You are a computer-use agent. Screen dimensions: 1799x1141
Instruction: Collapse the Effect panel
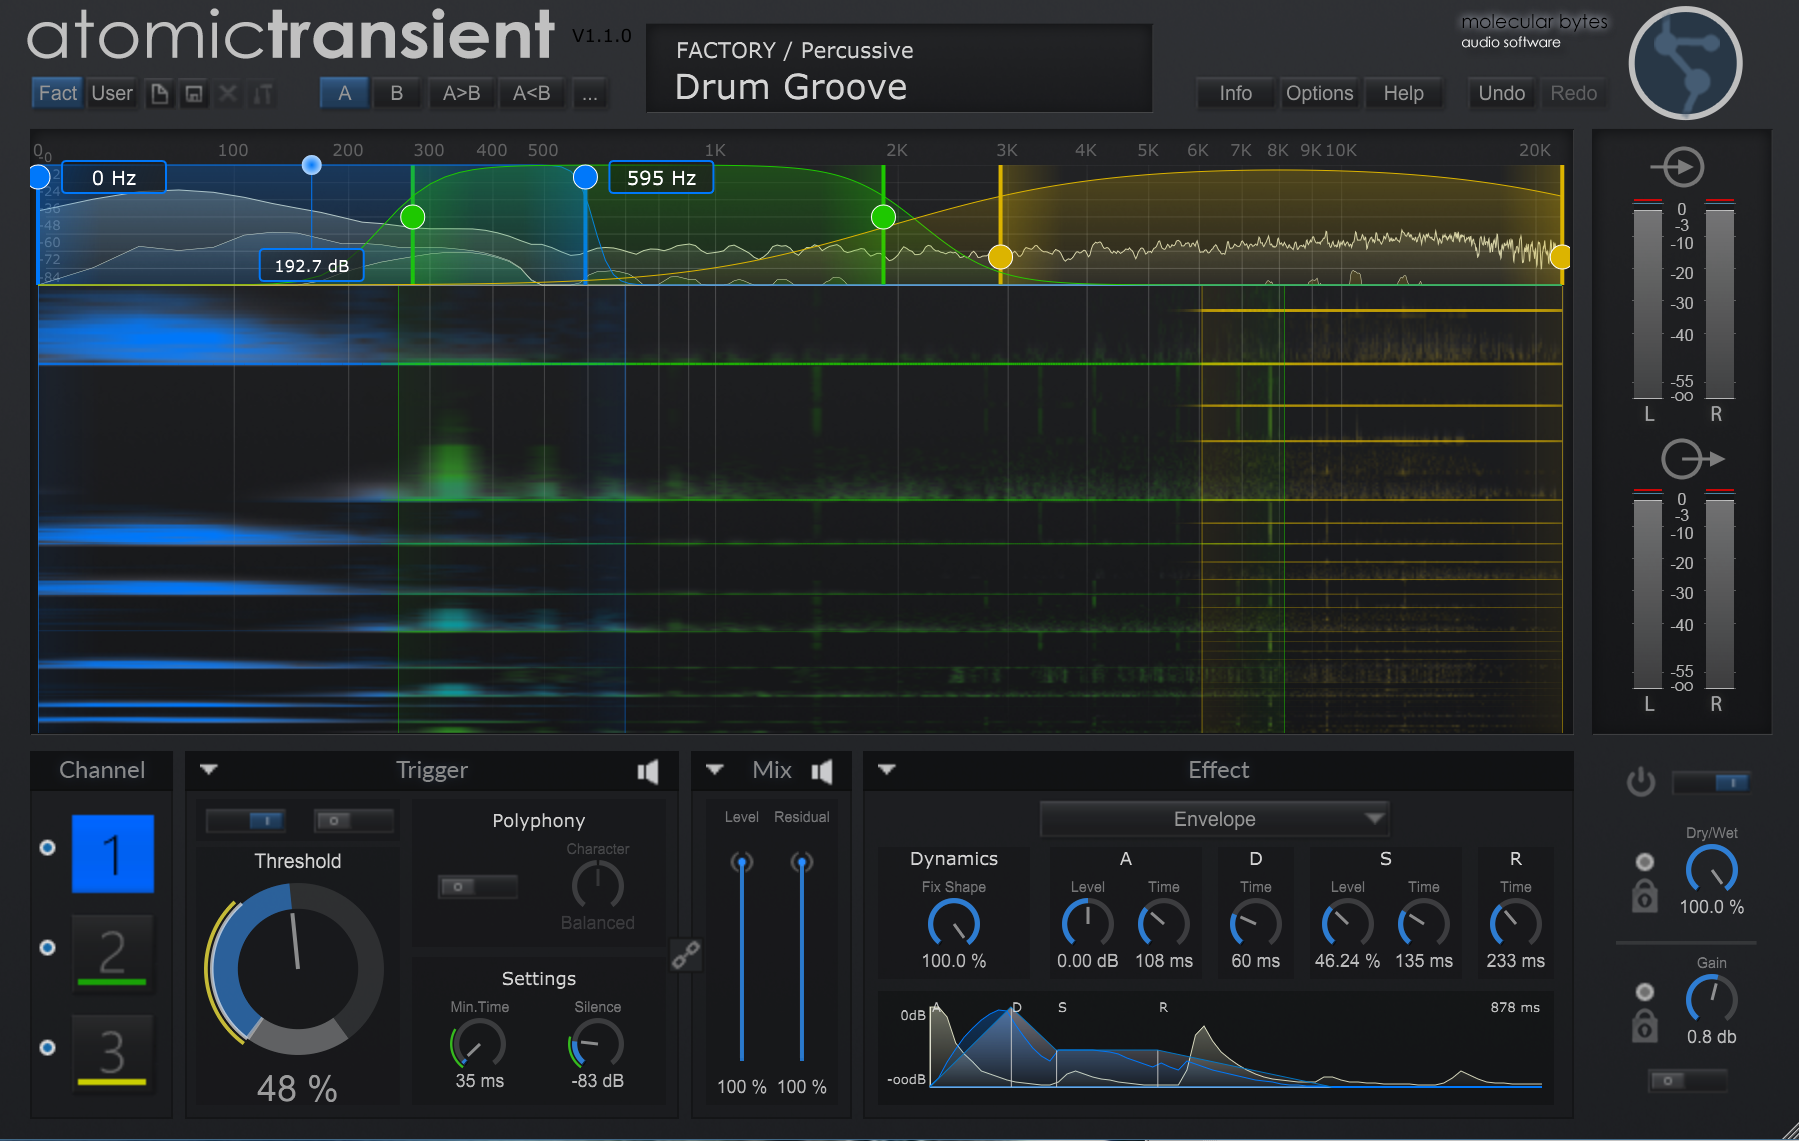(885, 770)
